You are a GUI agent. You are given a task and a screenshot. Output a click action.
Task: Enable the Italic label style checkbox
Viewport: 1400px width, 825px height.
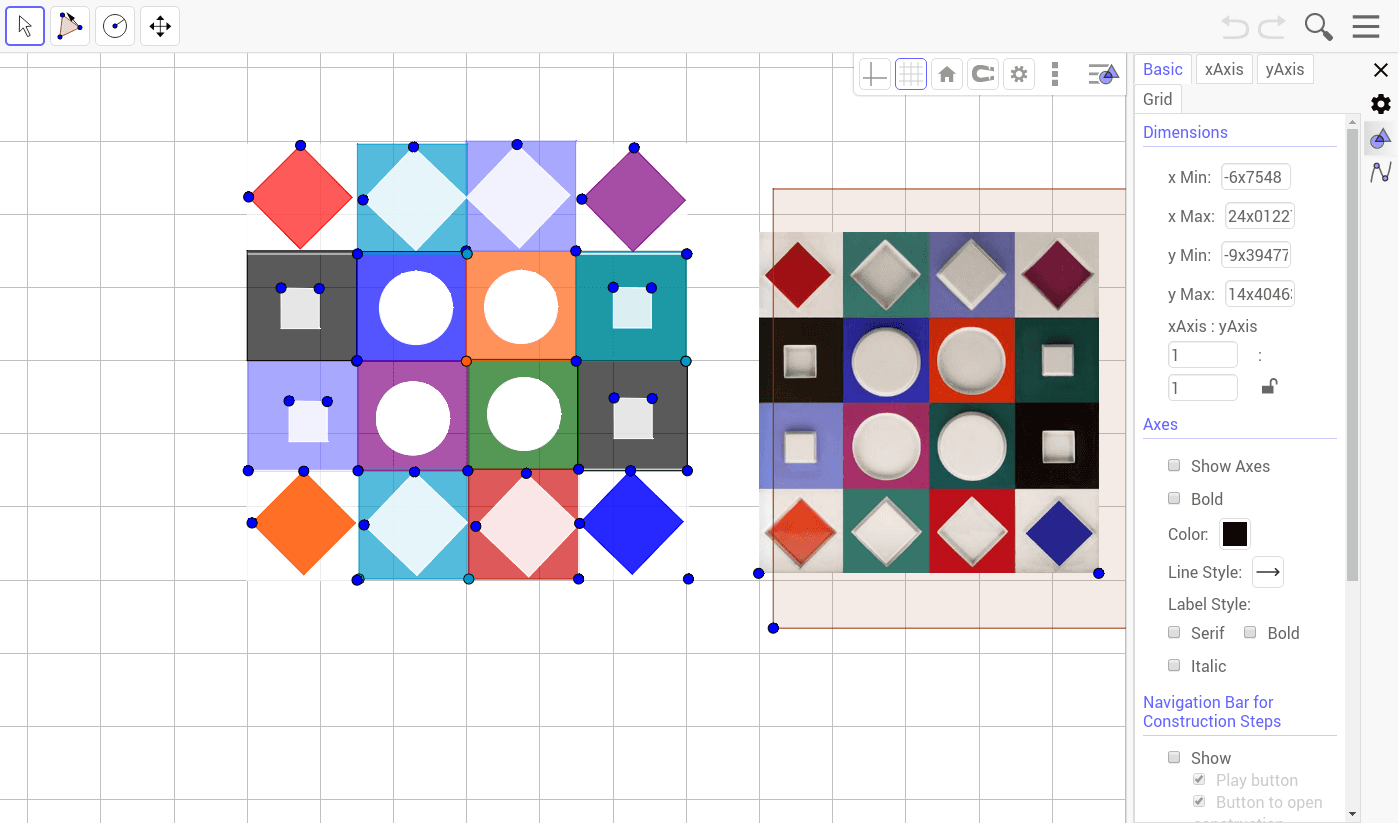point(1174,666)
